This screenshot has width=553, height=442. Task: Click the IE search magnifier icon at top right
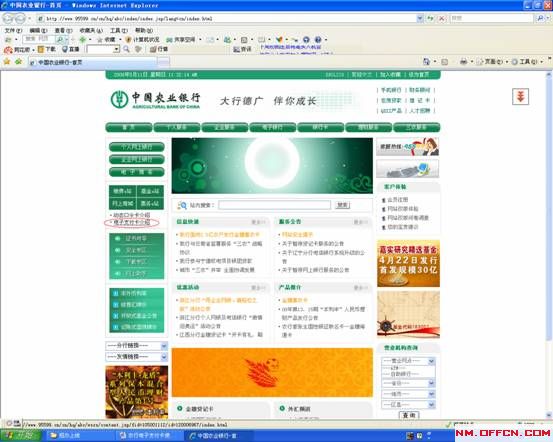540,18
